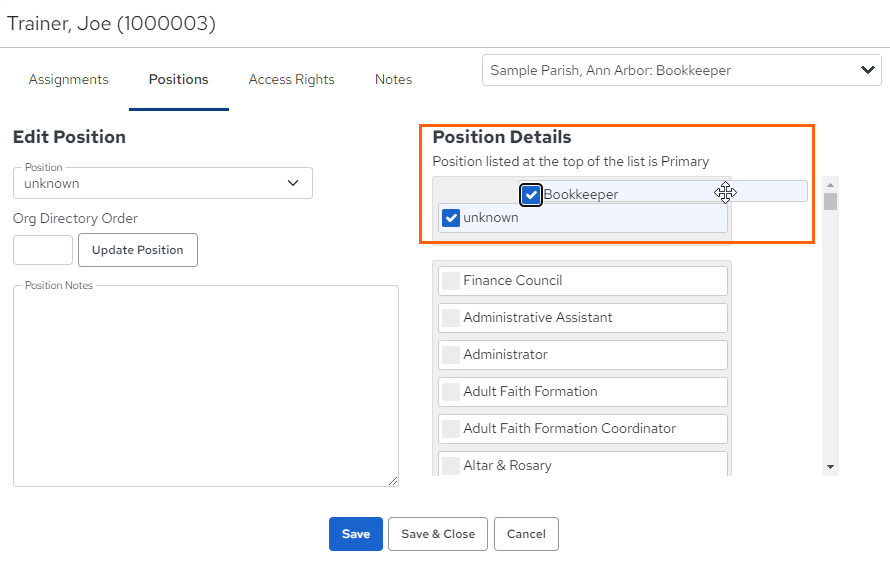This screenshot has height=561, width=890.
Task: Click the scroll-up arrow of positions list
Action: pos(830,185)
